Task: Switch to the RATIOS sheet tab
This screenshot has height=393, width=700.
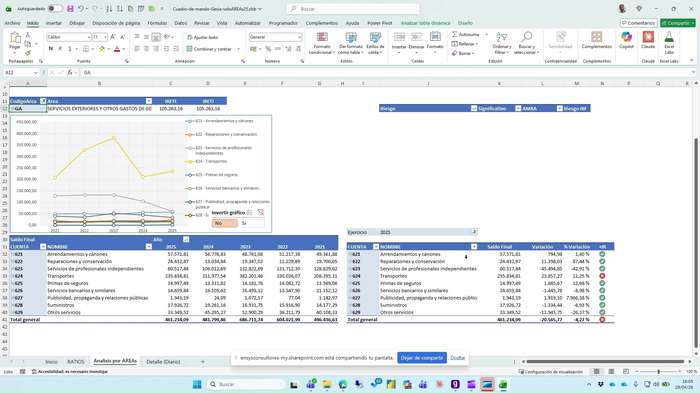Action: tap(75, 361)
